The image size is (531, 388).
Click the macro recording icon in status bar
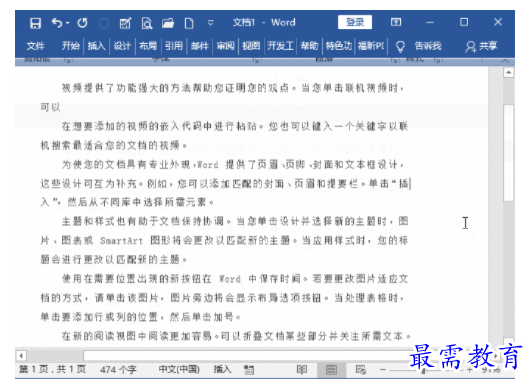(x=249, y=370)
